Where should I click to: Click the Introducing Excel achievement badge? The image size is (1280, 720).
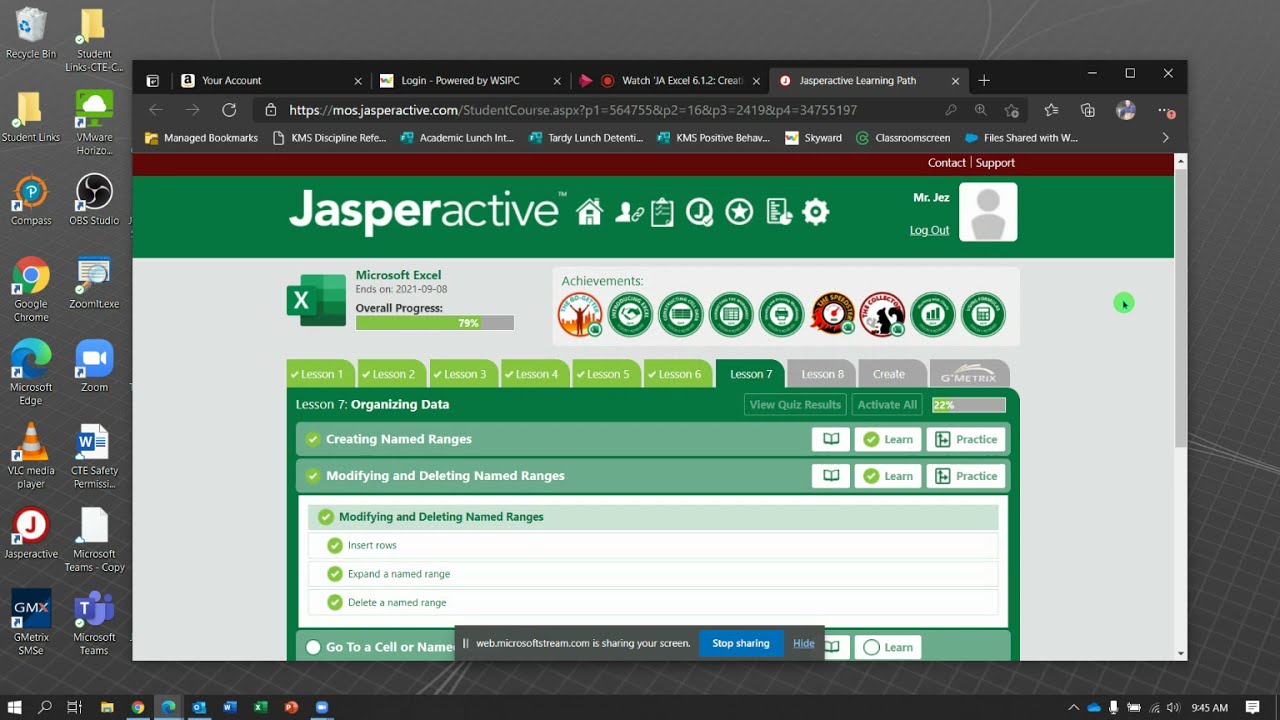click(x=631, y=314)
